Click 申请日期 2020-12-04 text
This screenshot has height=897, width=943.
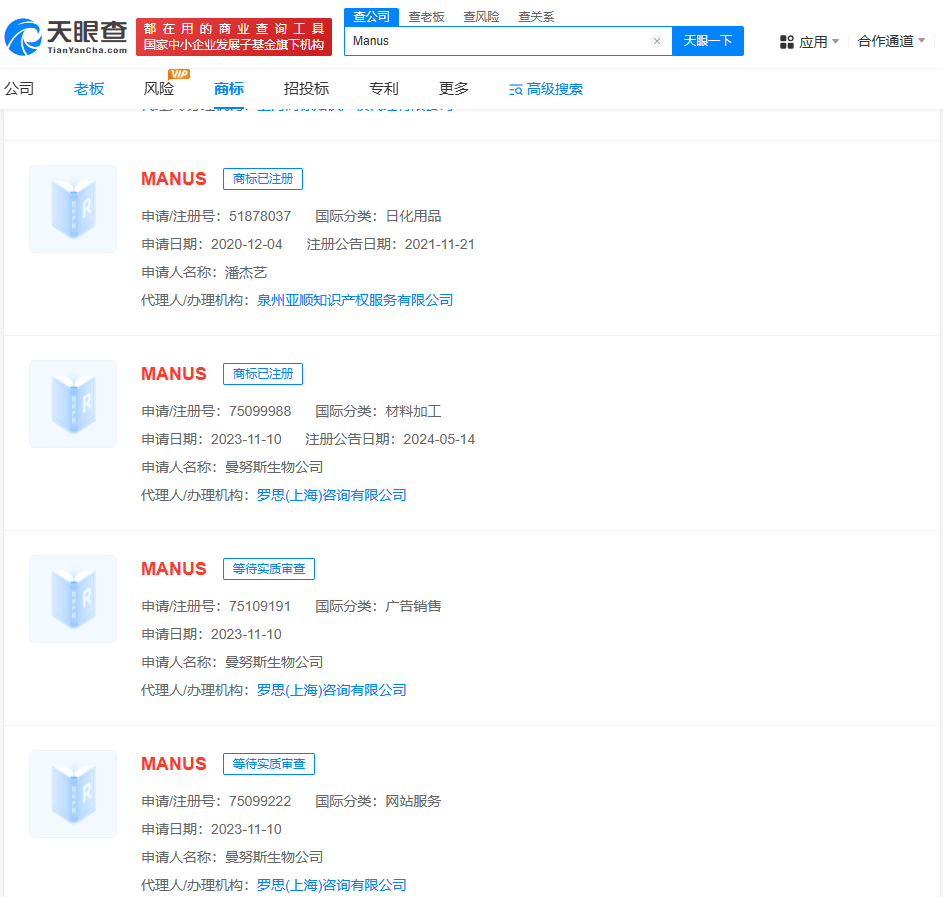click(212, 244)
